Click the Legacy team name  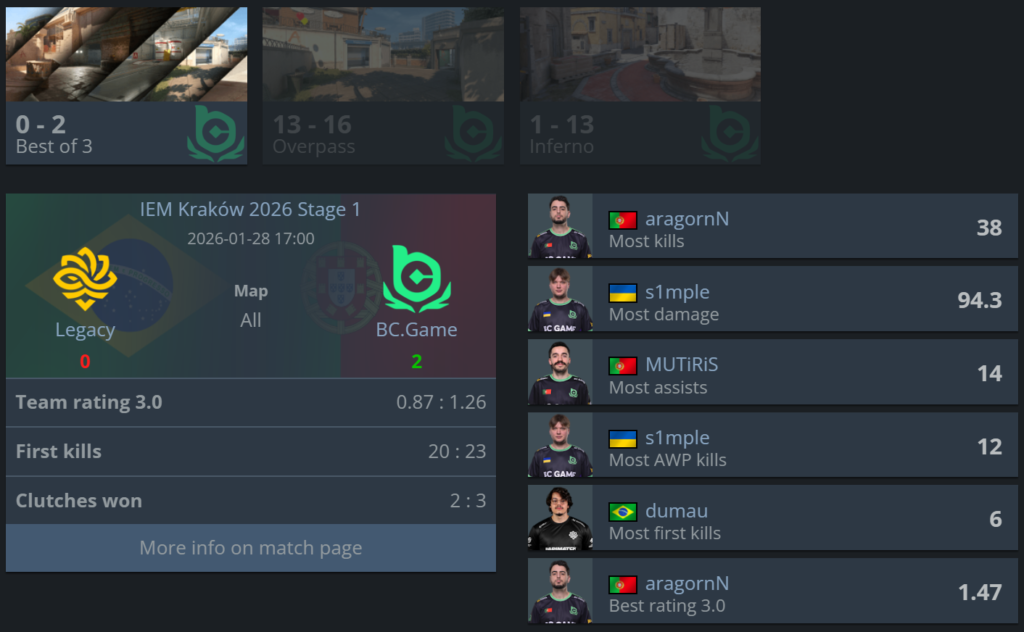(x=85, y=330)
